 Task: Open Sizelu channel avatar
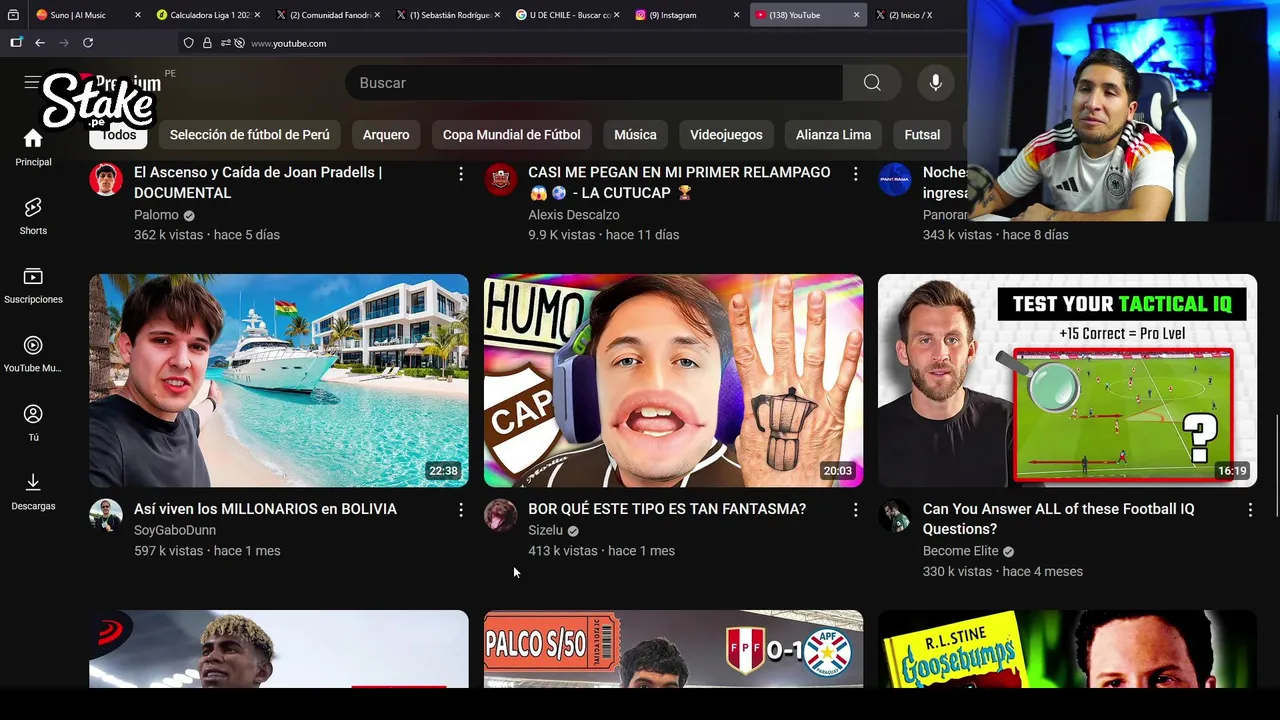click(500, 516)
